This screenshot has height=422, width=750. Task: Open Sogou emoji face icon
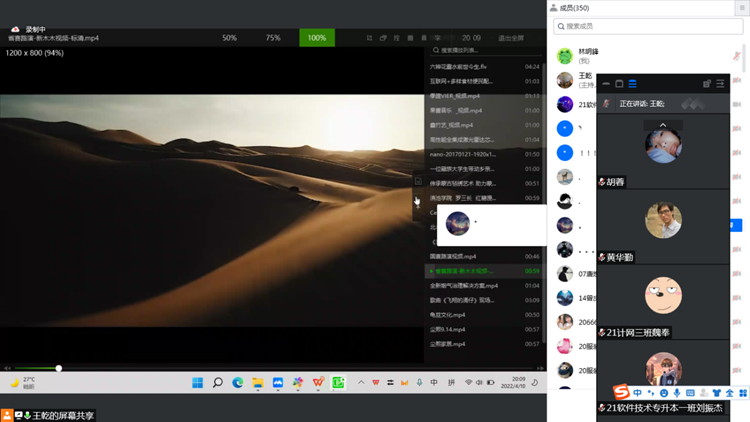coord(664,393)
